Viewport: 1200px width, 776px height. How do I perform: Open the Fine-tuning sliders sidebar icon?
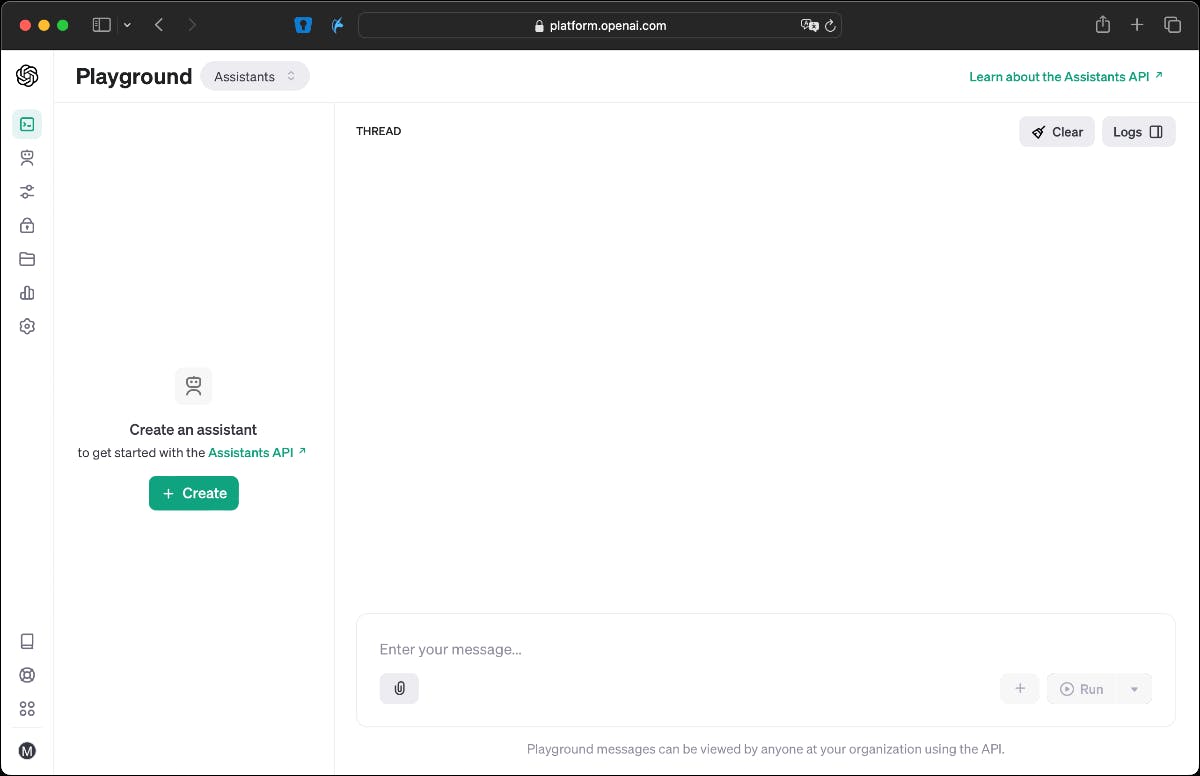click(27, 191)
